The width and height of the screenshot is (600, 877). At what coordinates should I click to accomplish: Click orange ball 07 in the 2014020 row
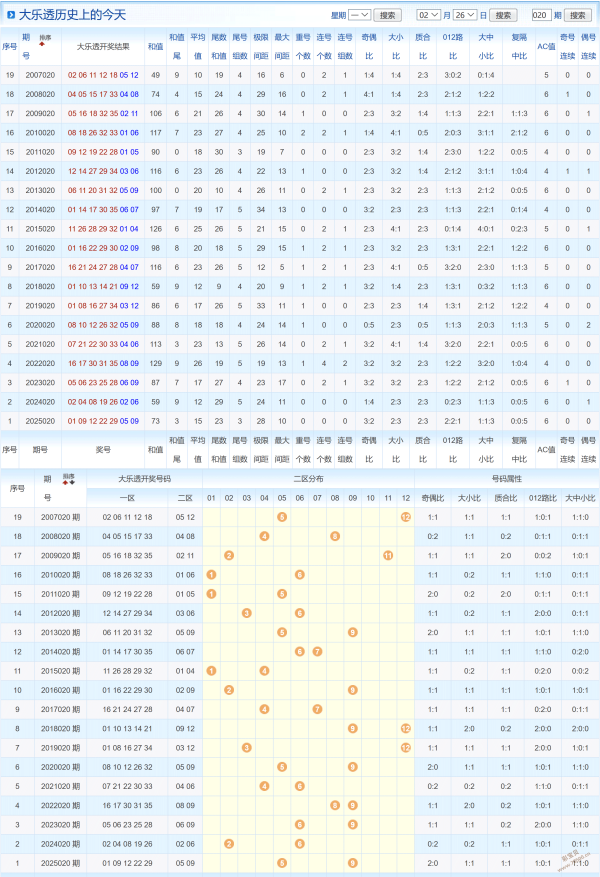point(317,651)
